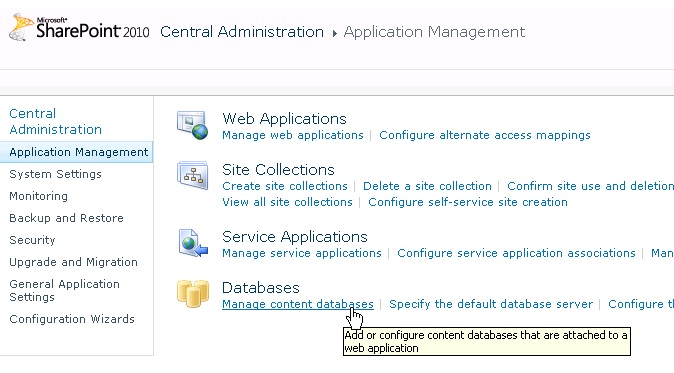Open View all site collections link
Viewport: 674px width, 373px height.
coord(287,202)
